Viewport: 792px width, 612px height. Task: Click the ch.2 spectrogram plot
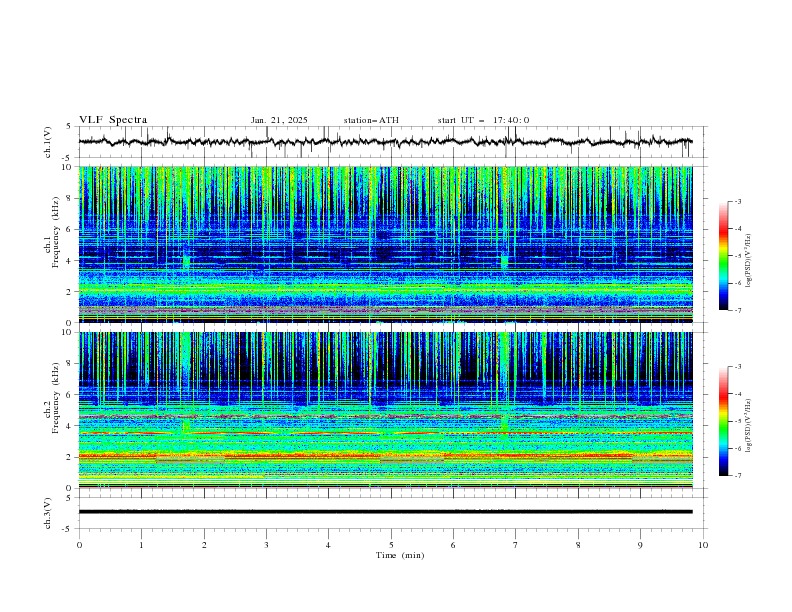(x=385, y=410)
